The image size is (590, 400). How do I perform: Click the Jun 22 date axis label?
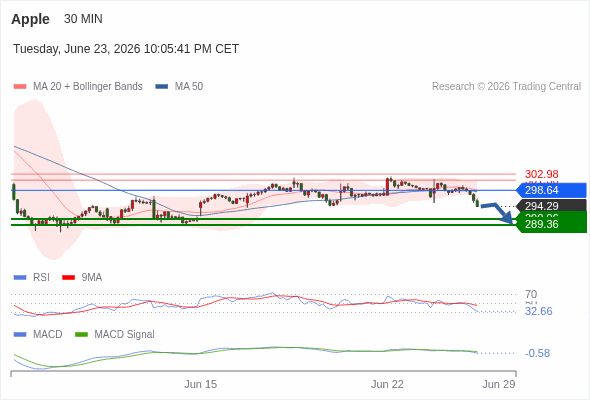point(387,384)
